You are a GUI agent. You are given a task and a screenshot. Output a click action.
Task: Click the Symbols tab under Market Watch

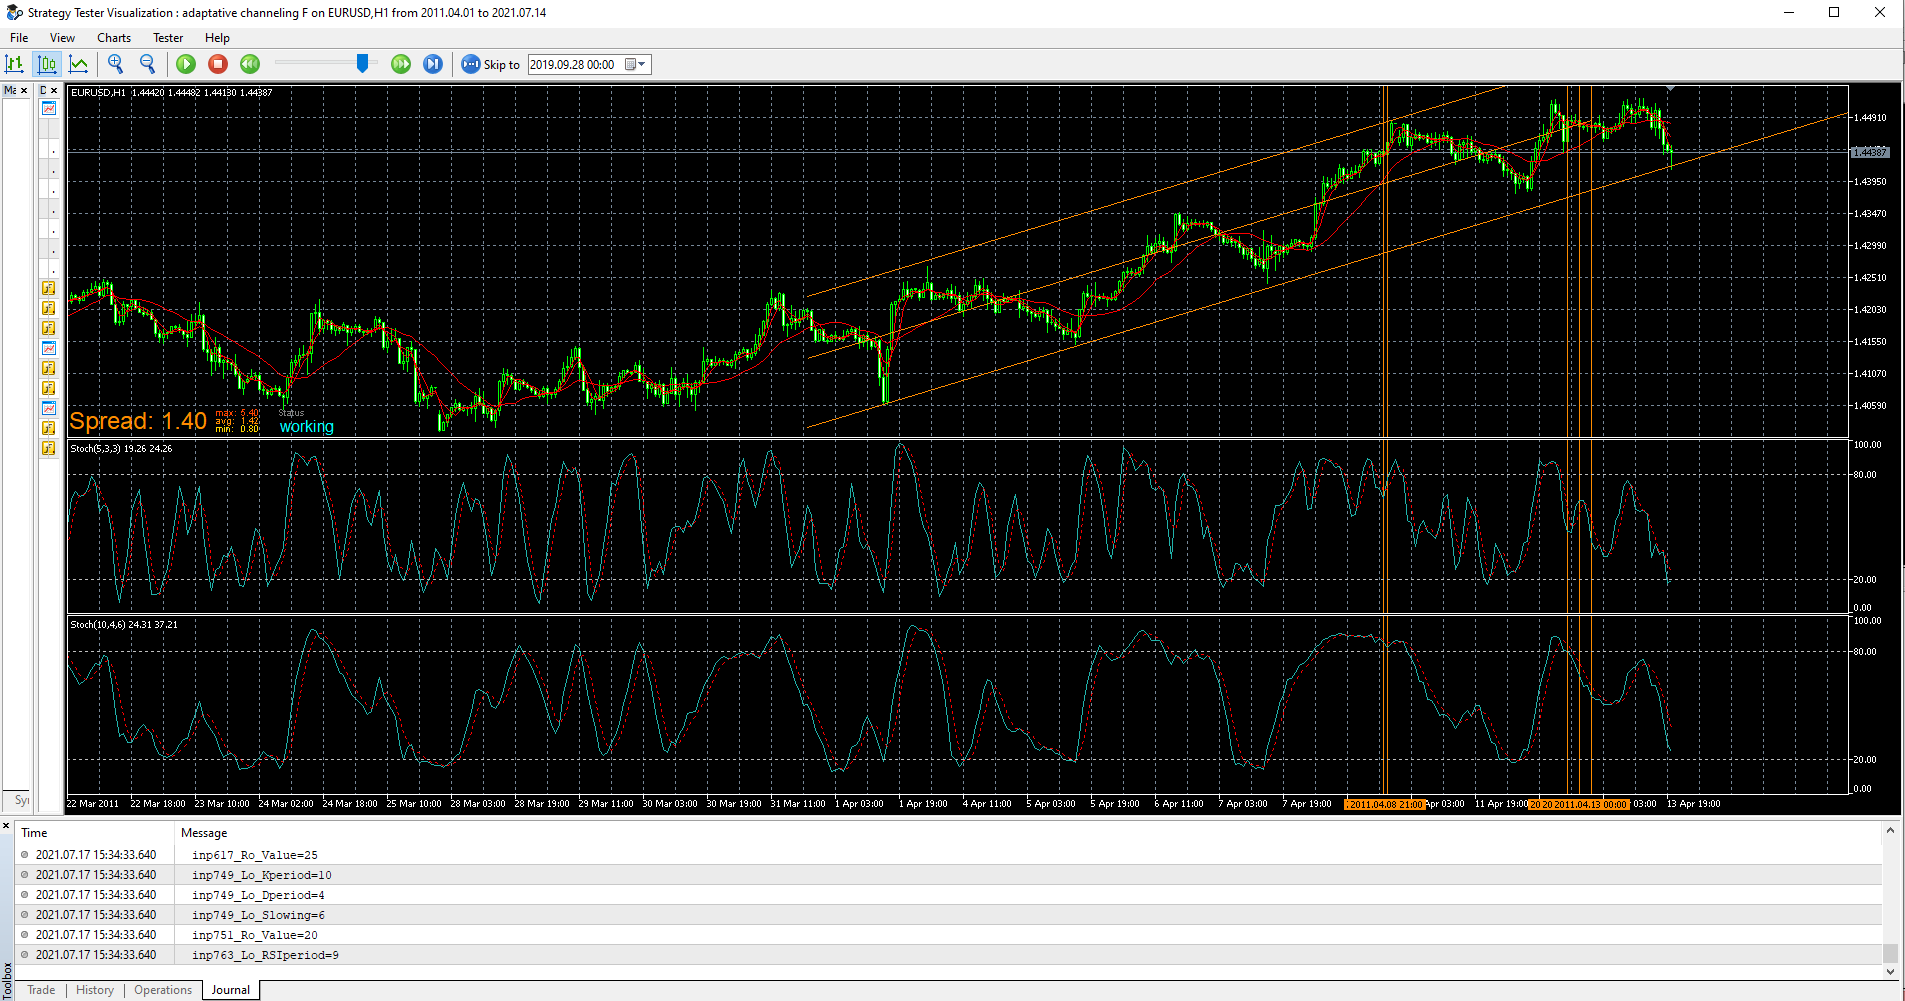pyautogui.click(x=20, y=800)
